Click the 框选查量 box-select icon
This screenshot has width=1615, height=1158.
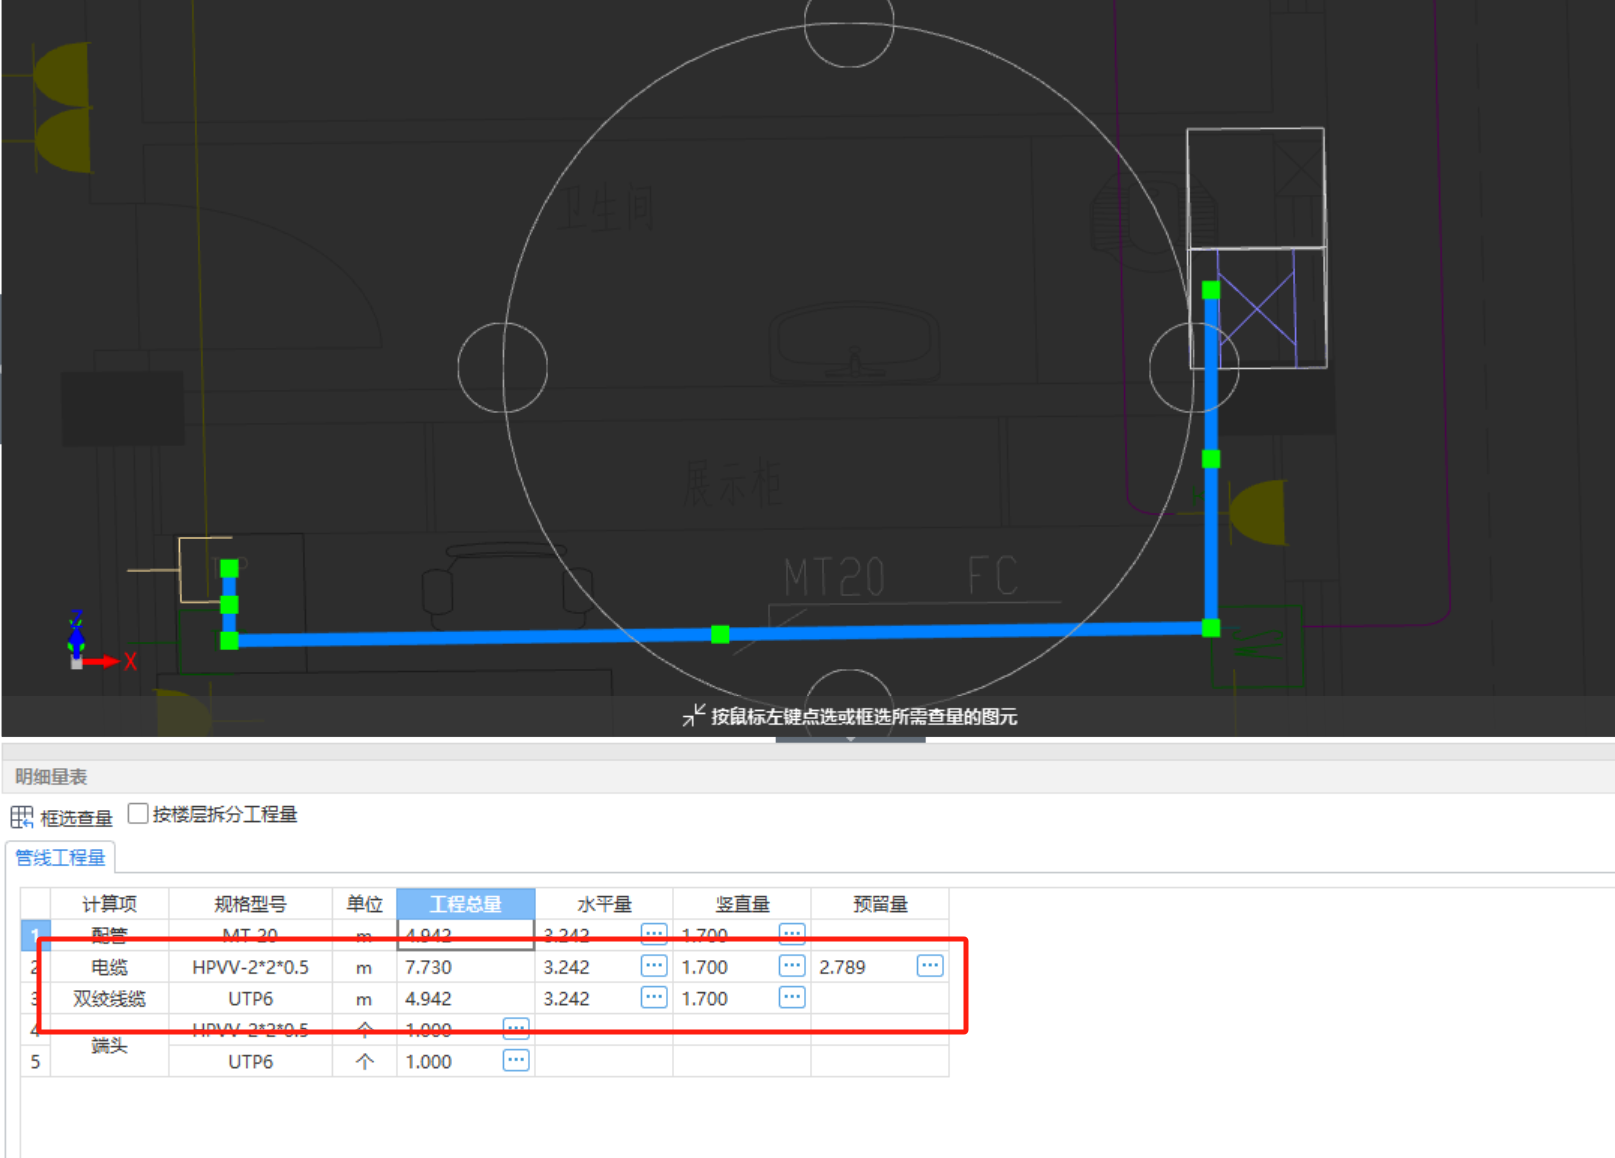[22, 817]
